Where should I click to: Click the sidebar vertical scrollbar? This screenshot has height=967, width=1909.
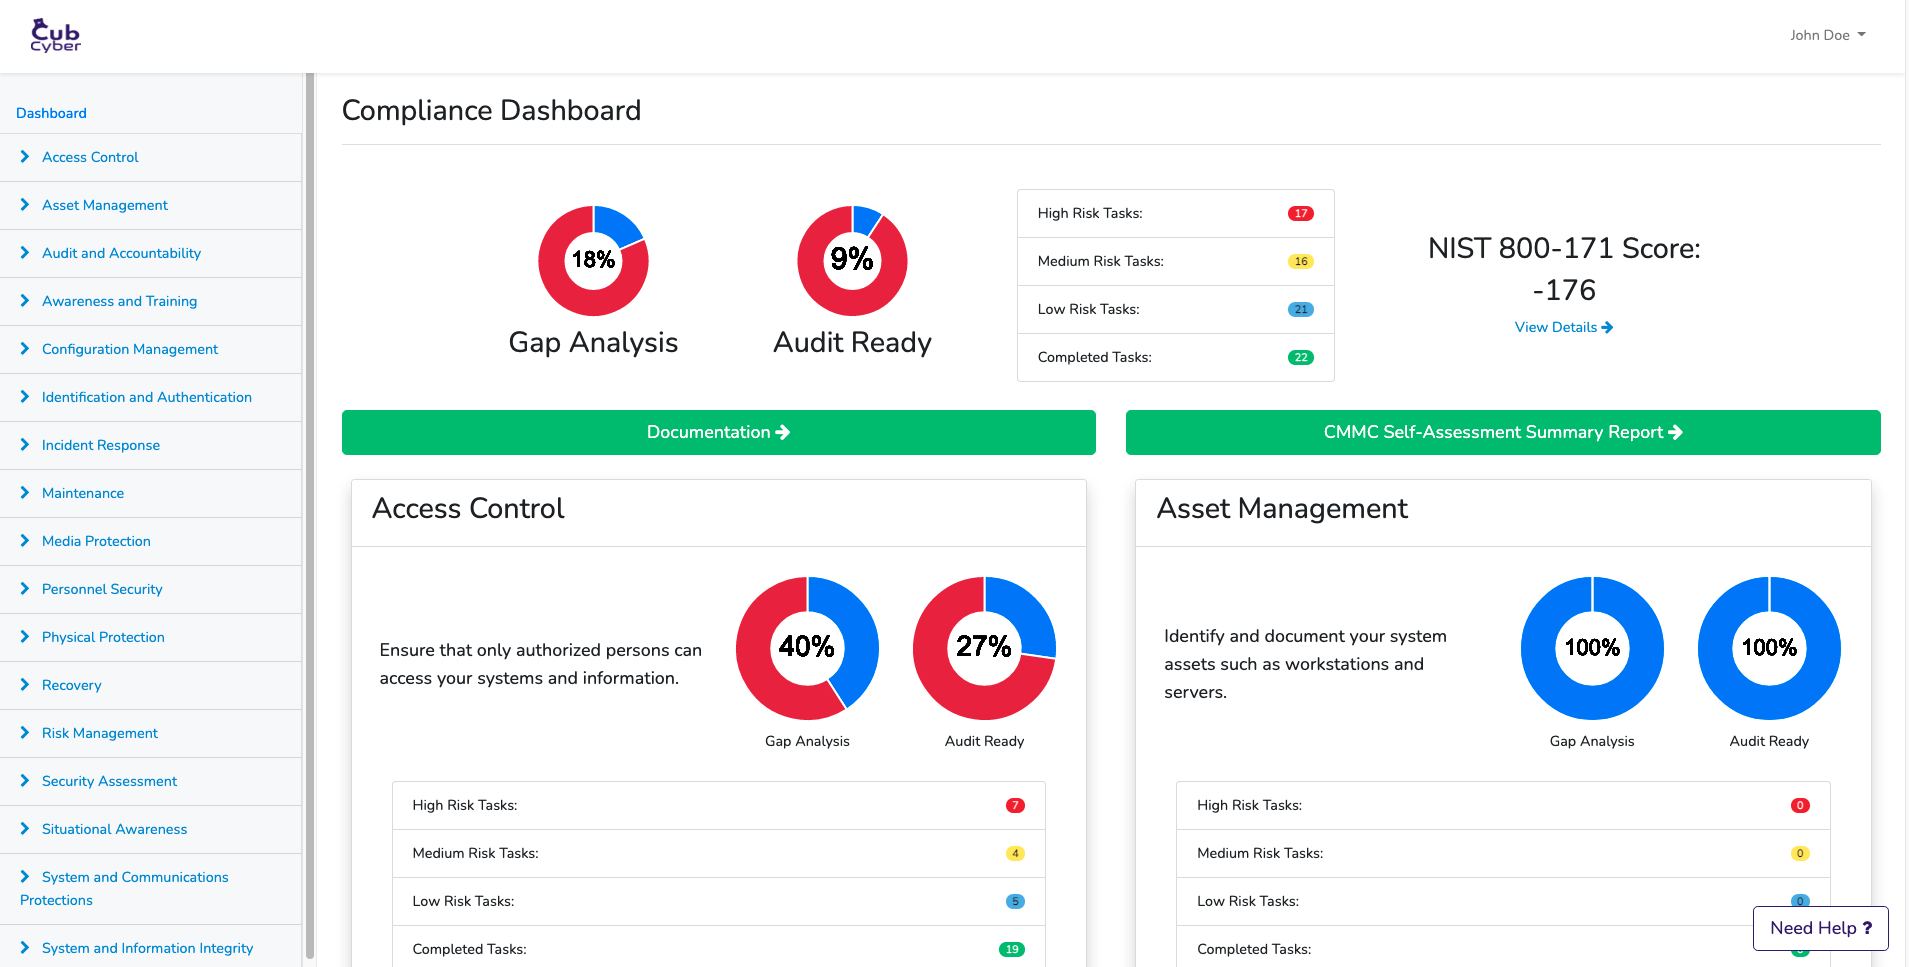(x=310, y=500)
